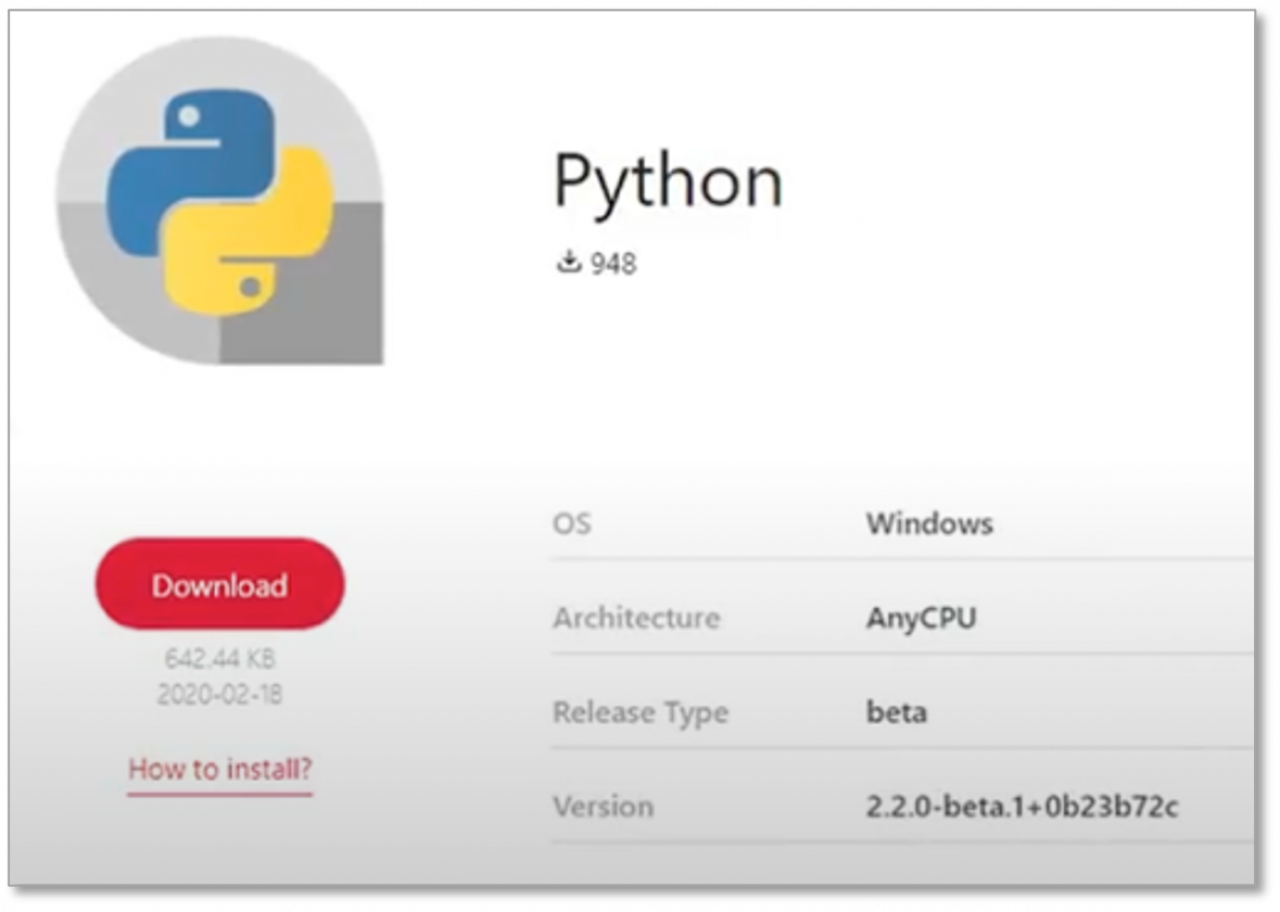Click the Python logo image

pyautogui.click(x=219, y=200)
